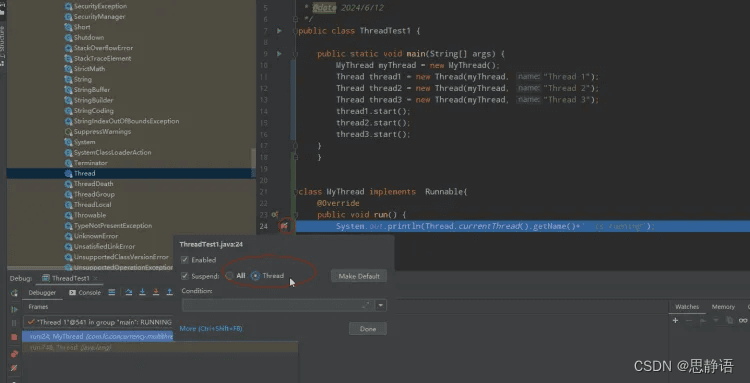Select UnknownError in class list
Image resolution: width=750 pixels, height=383 pixels.
point(96,236)
